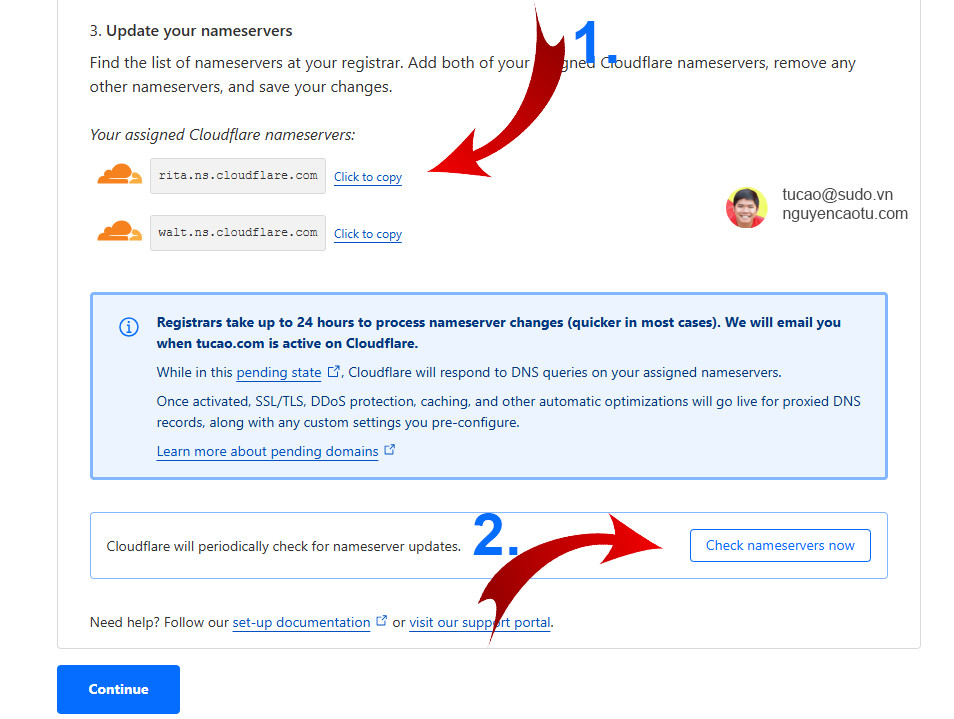The height and width of the screenshot is (719, 954).
Task: Click the user avatar photo thumbnail
Action: 746,207
